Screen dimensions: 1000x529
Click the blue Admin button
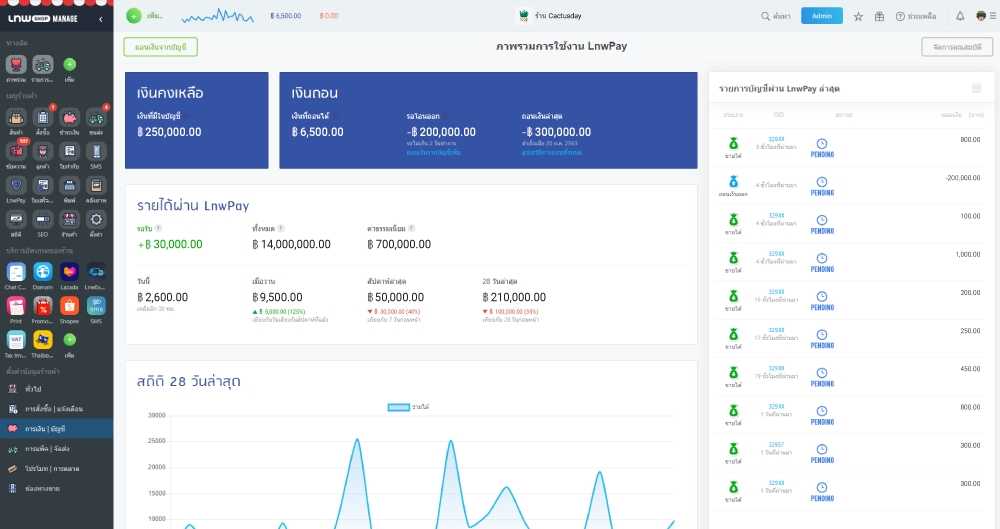click(821, 16)
